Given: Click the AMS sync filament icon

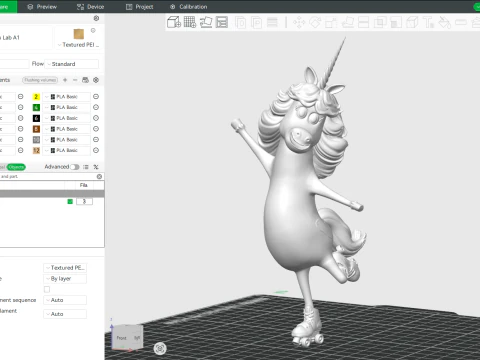Looking at the screenshot, I should click(85, 80).
